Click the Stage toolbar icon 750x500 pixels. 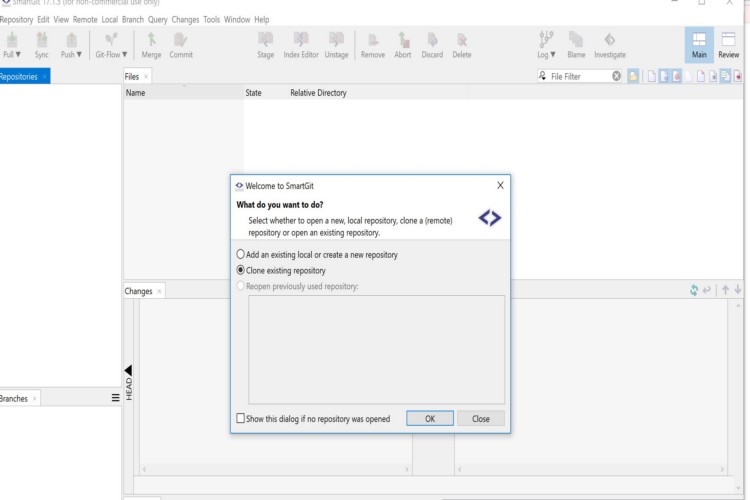tap(265, 45)
